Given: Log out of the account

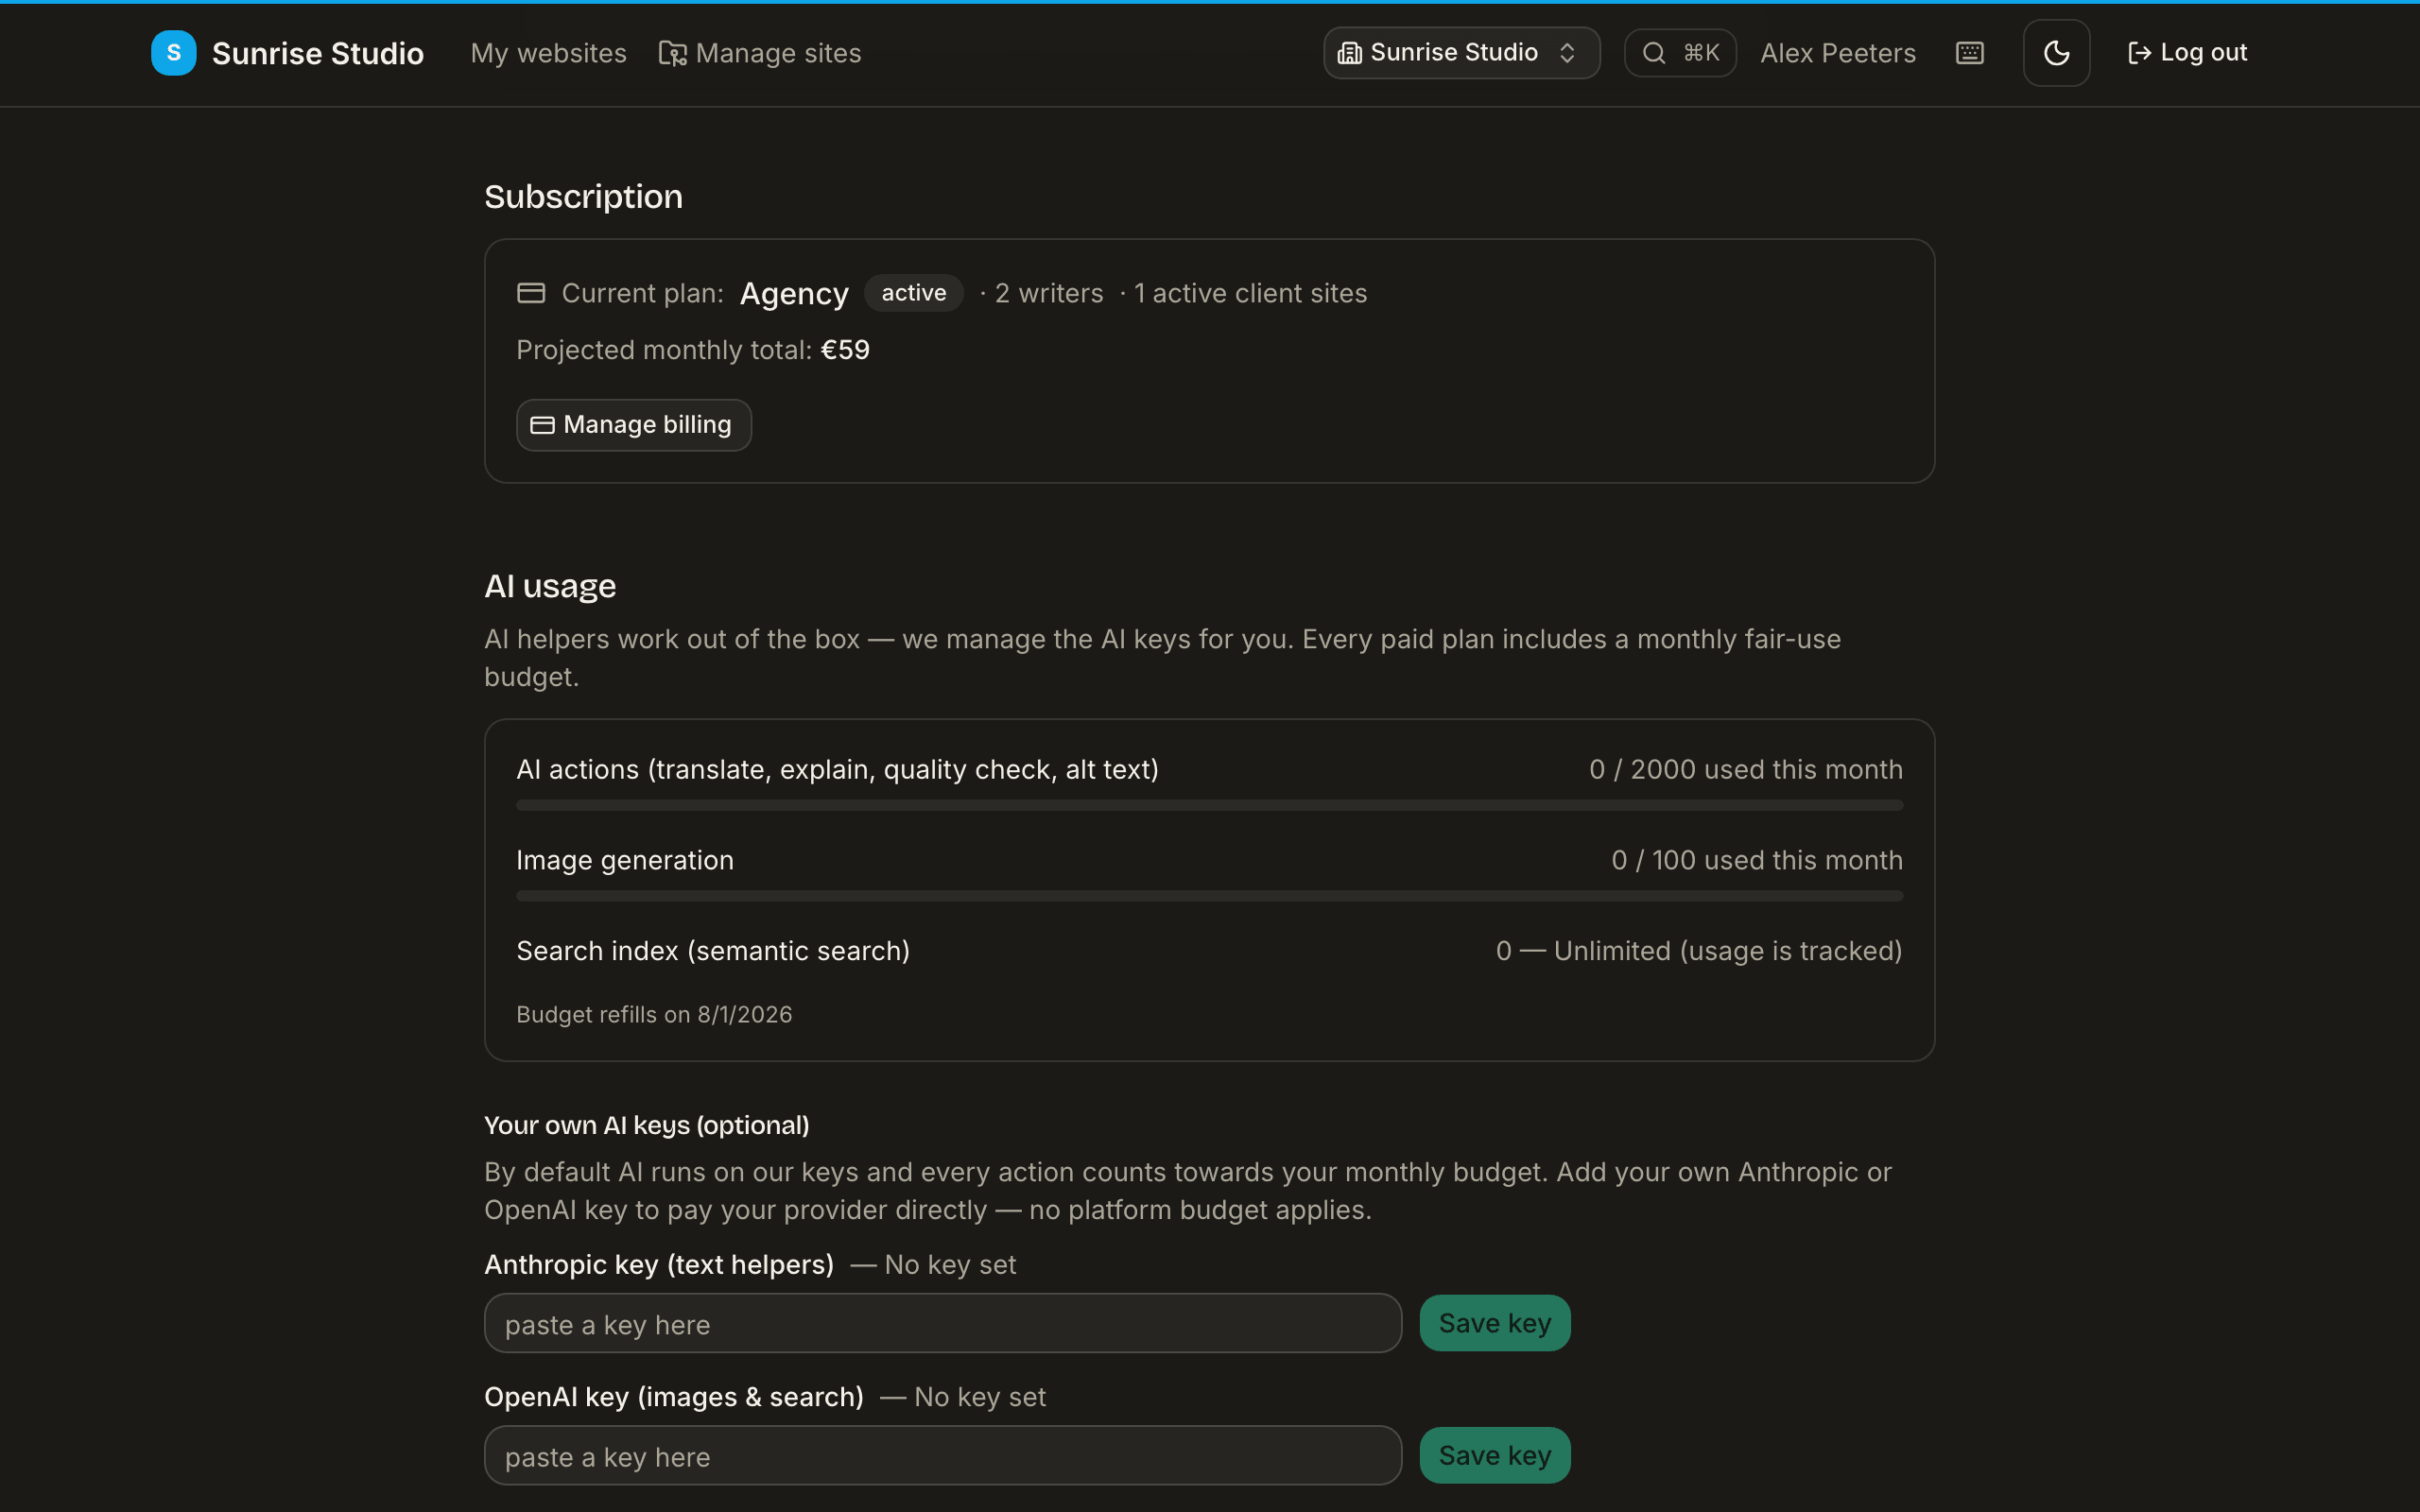Looking at the screenshot, I should tap(2187, 53).
